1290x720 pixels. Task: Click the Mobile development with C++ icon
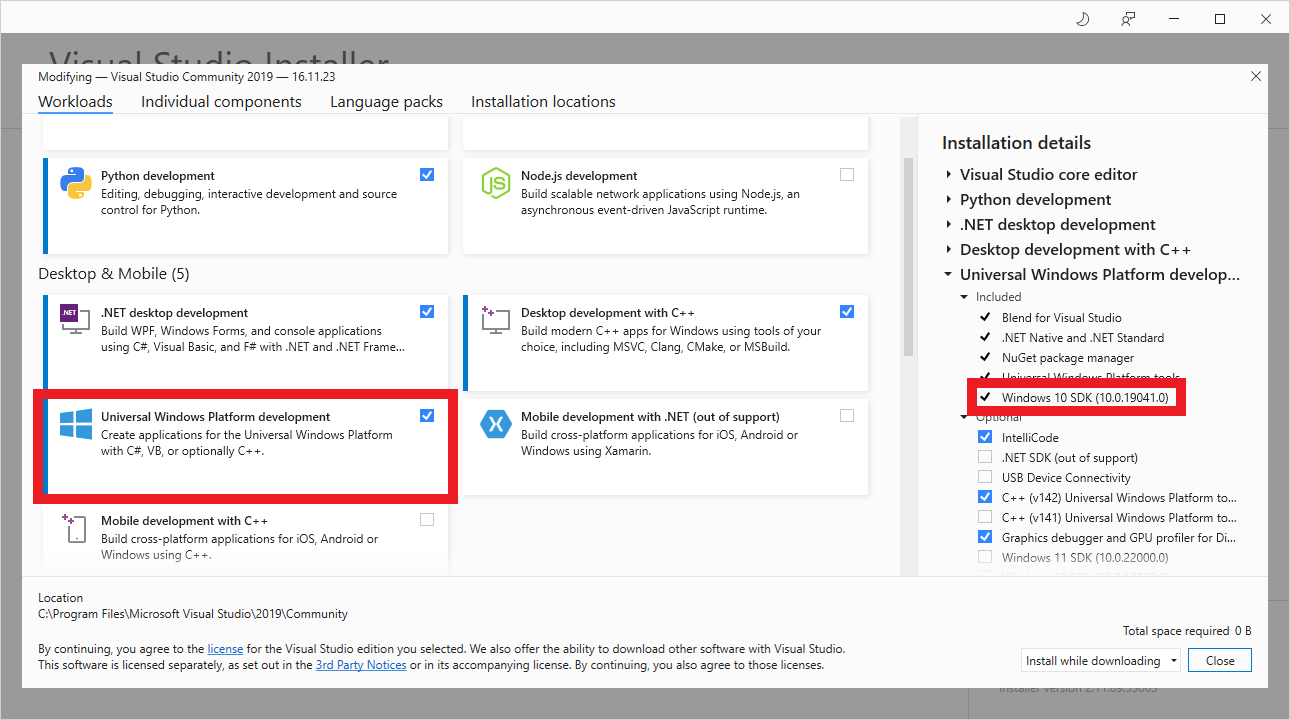point(76,528)
